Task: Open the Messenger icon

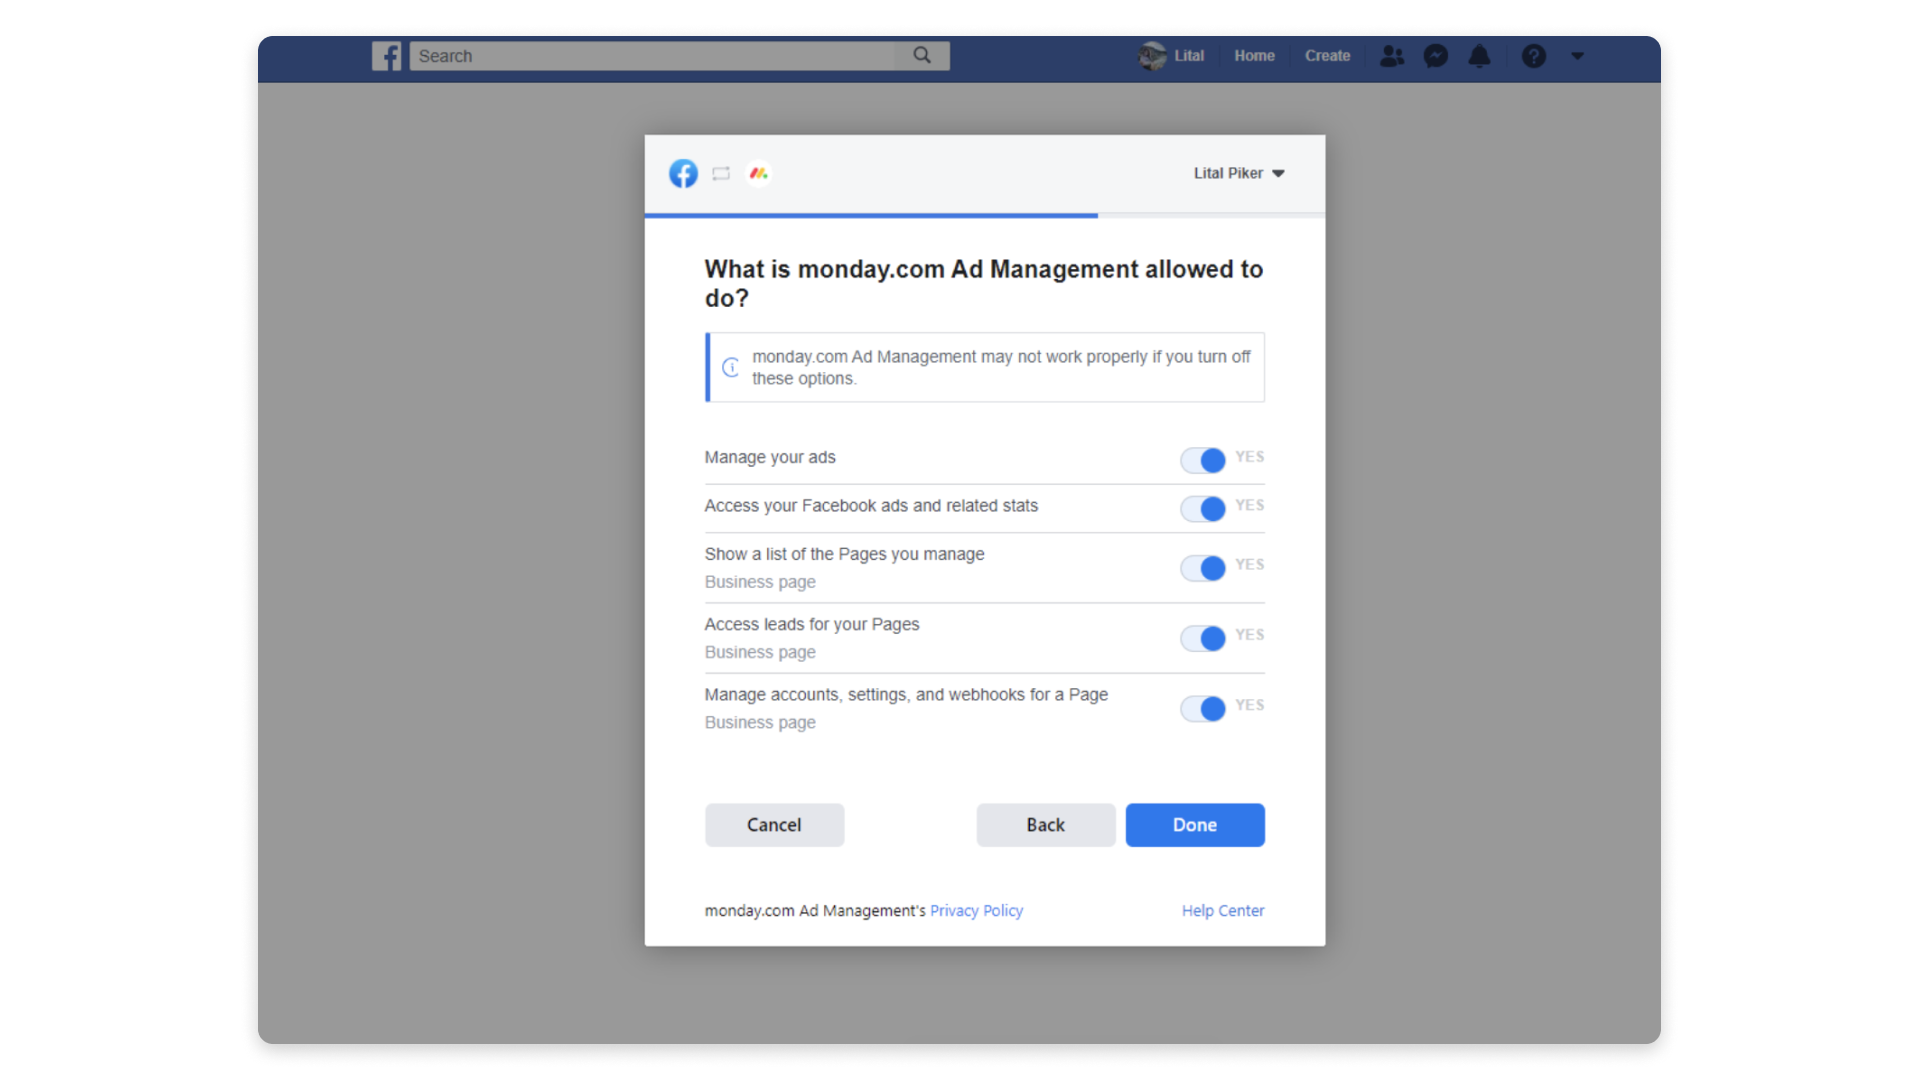Action: pyautogui.click(x=1436, y=56)
